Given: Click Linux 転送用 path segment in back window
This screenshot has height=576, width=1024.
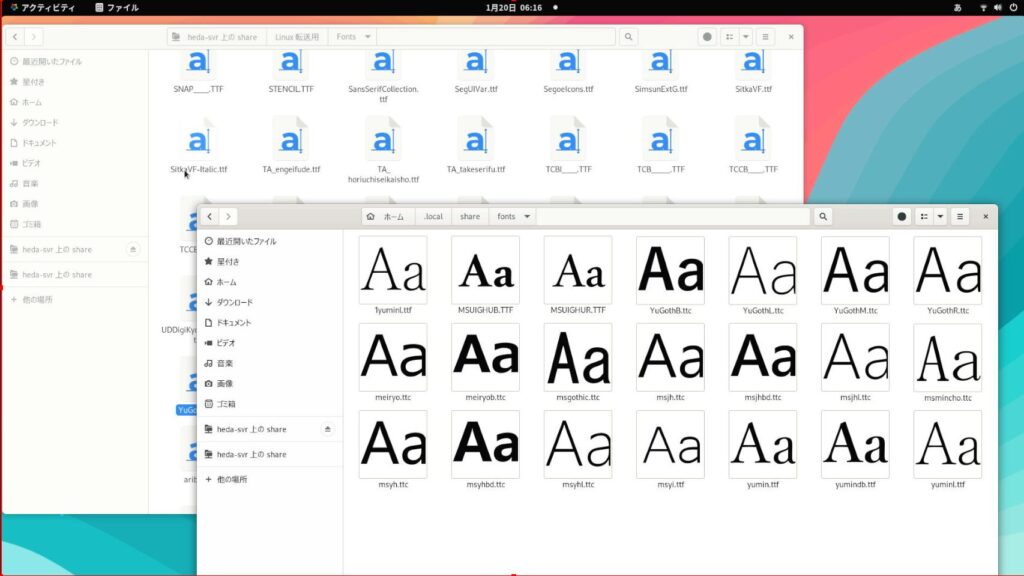Looking at the screenshot, I should click(x=296, y=37).
